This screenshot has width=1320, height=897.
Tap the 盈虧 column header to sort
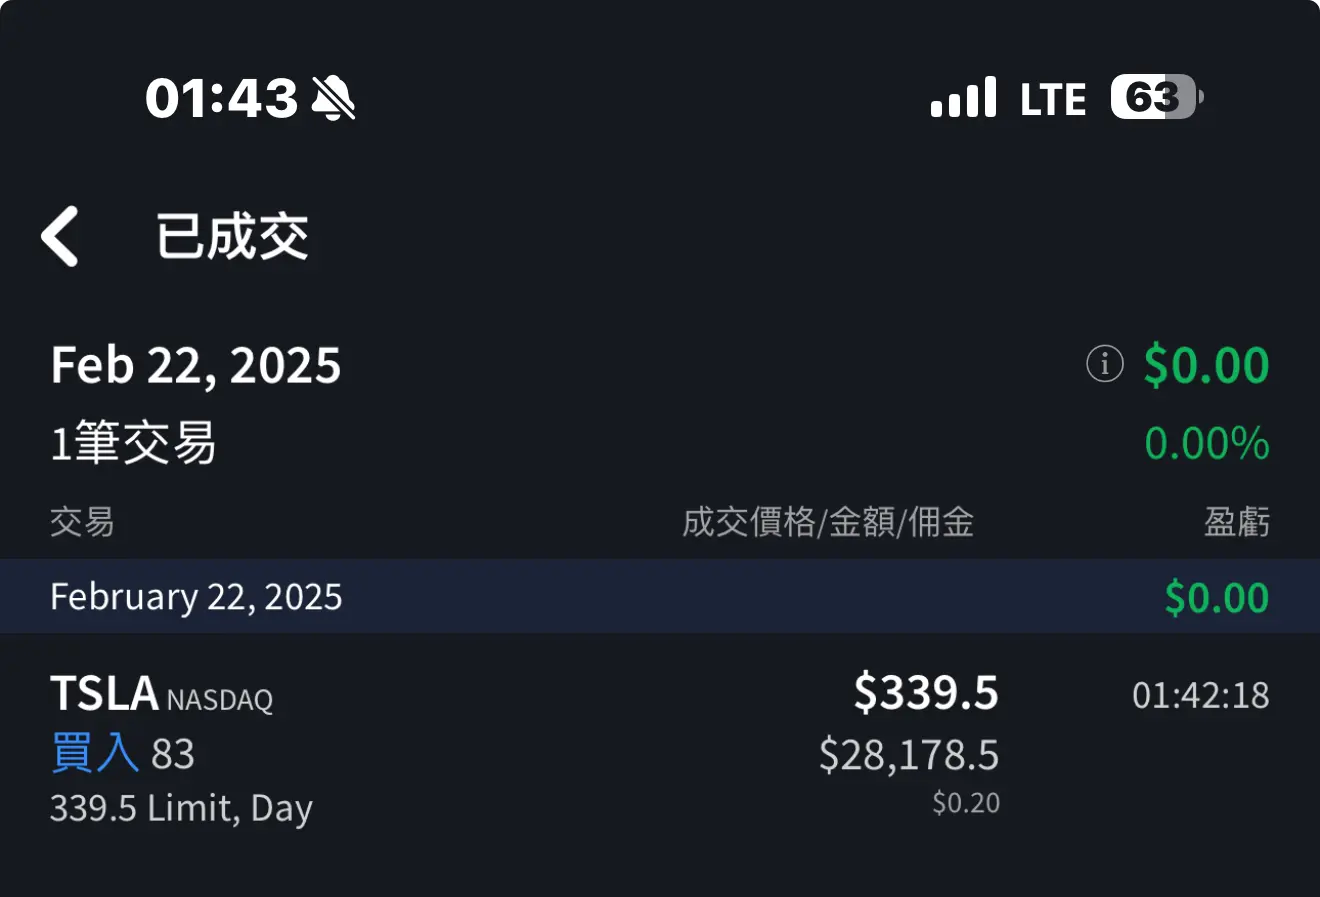click(1237, 521)
